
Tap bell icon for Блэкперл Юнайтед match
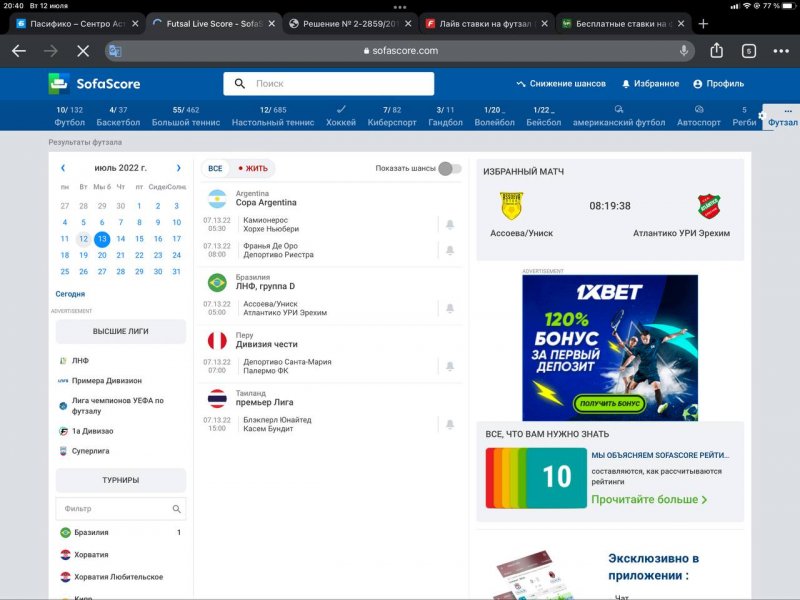[x=450, y=425]
